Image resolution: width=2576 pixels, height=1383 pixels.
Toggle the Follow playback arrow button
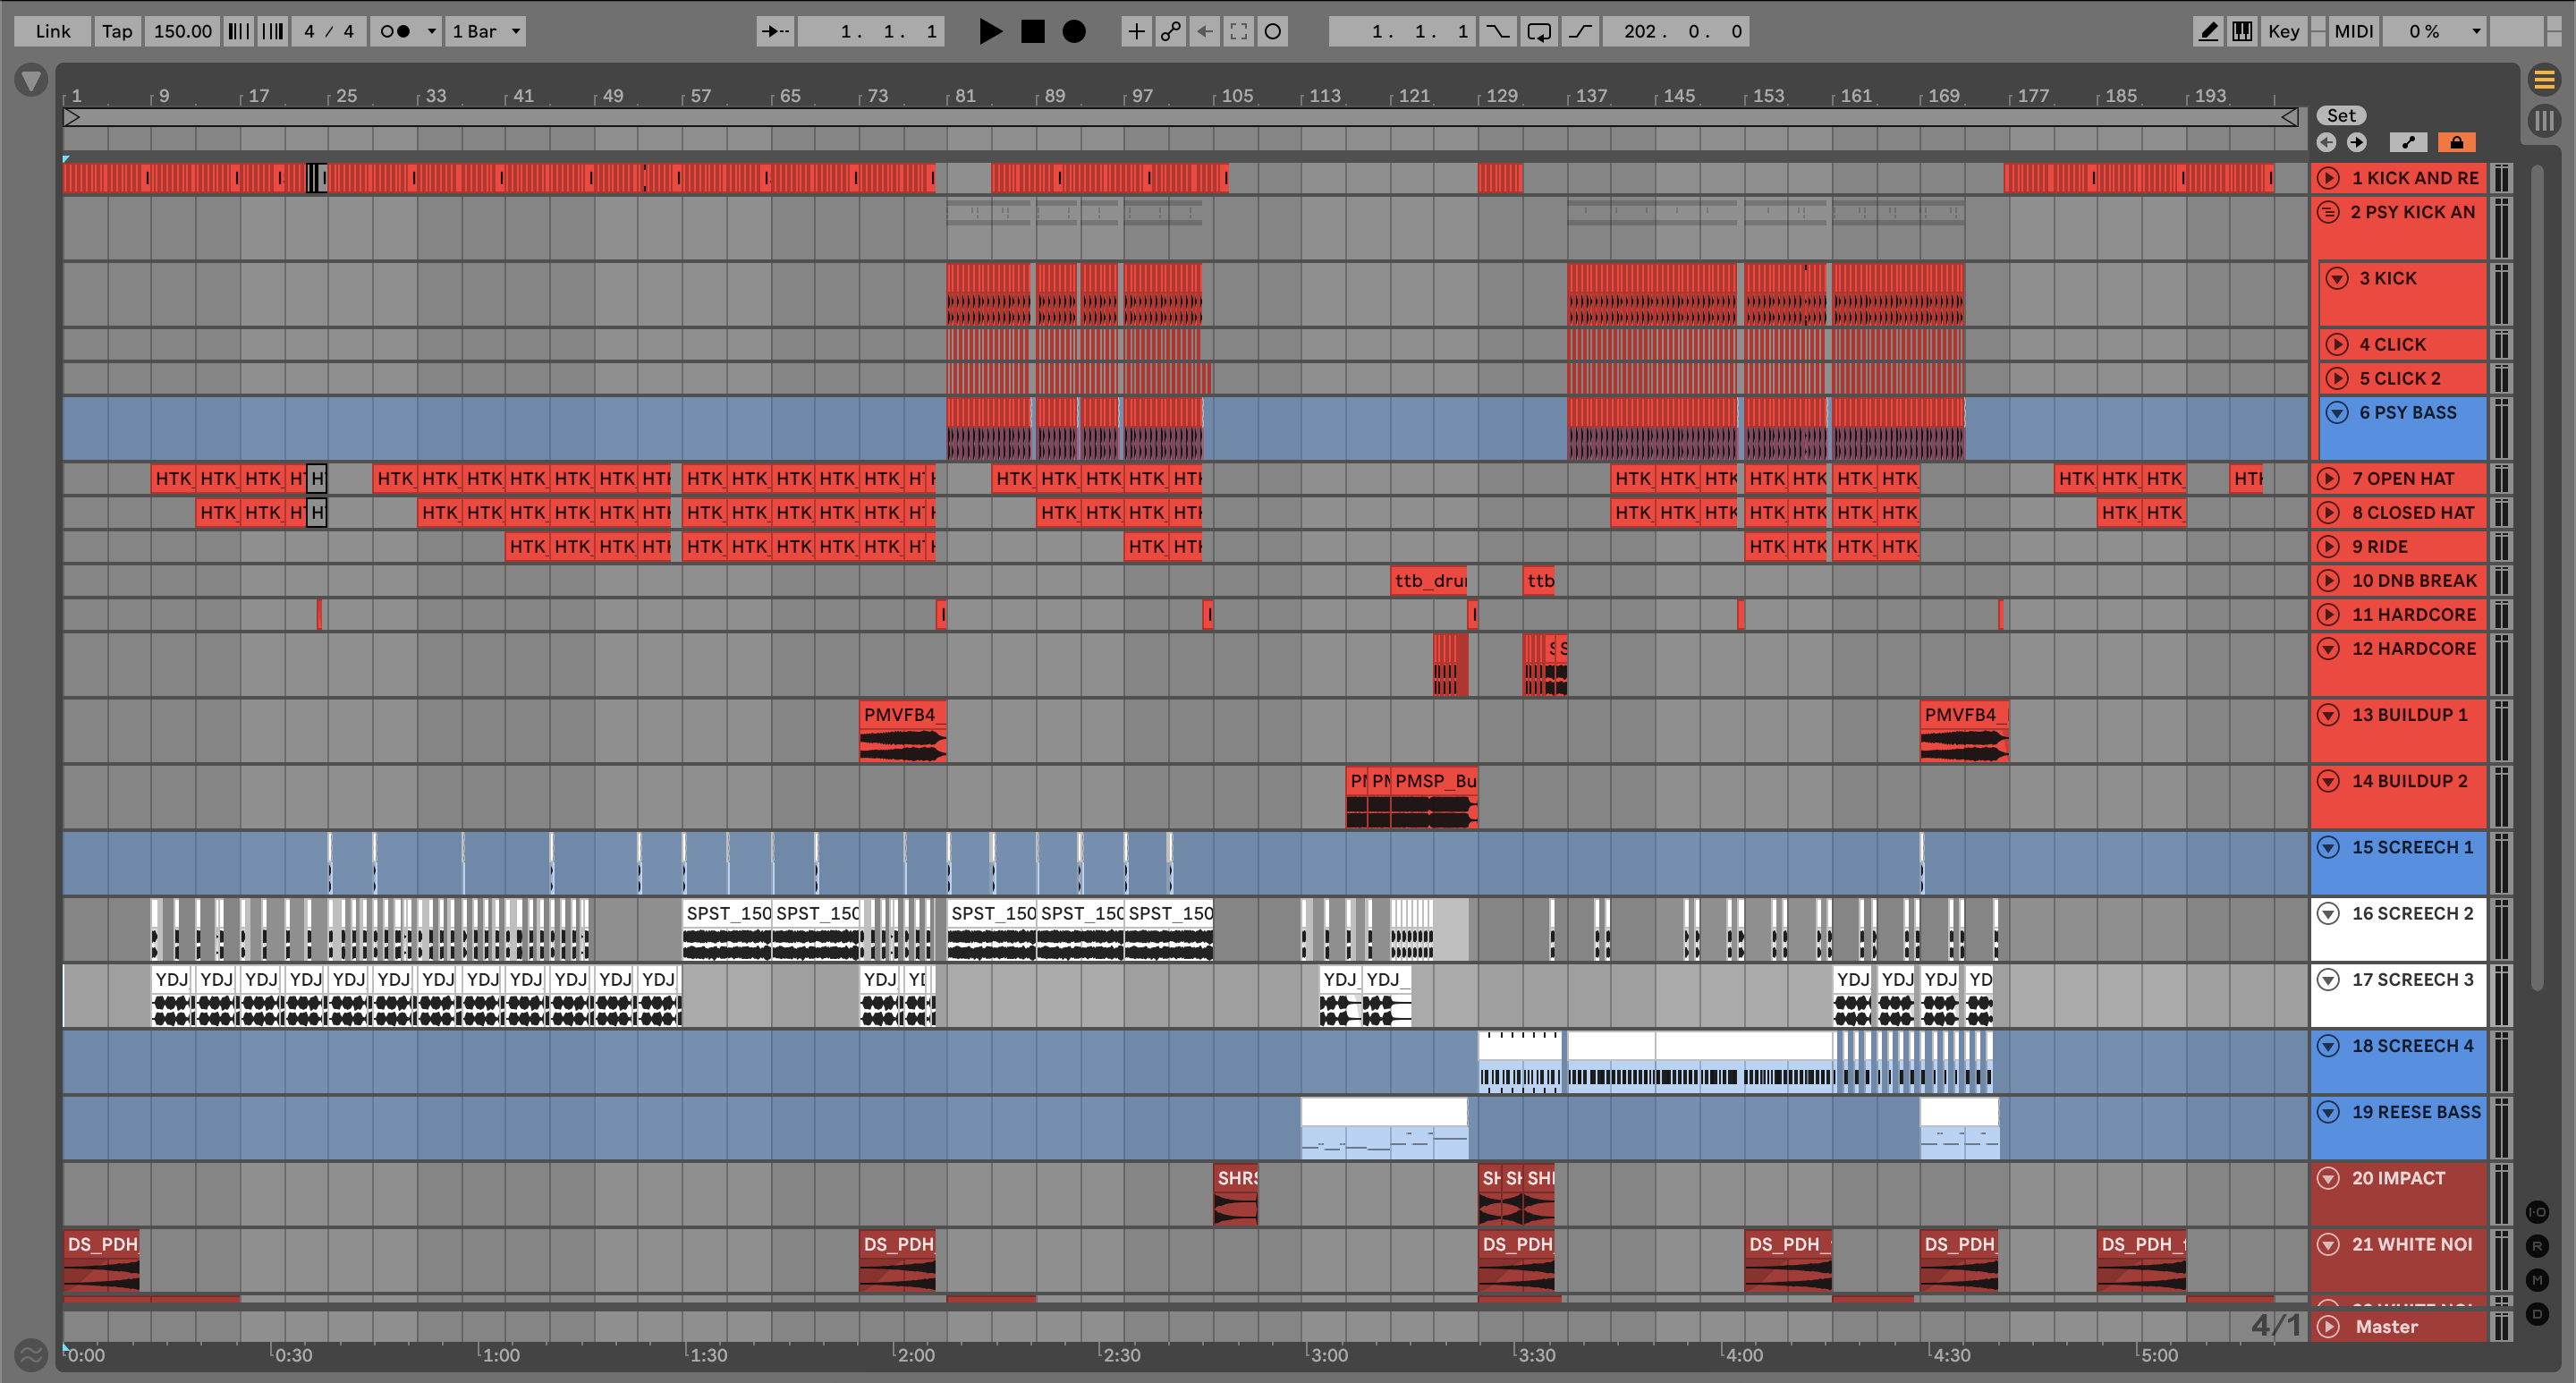775,31
